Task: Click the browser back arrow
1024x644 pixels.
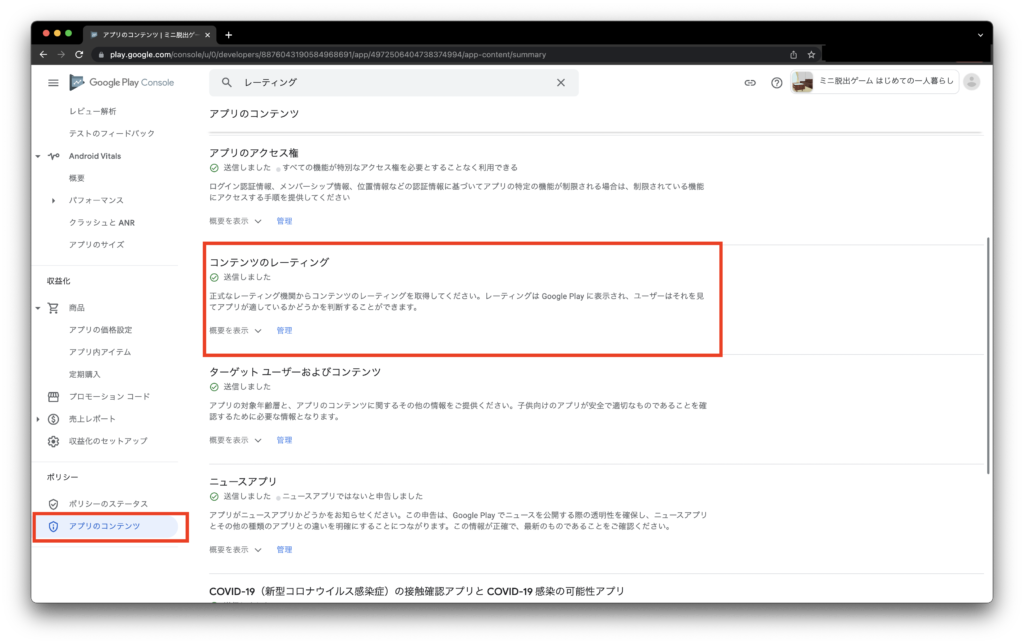Action: pos(45,54)
